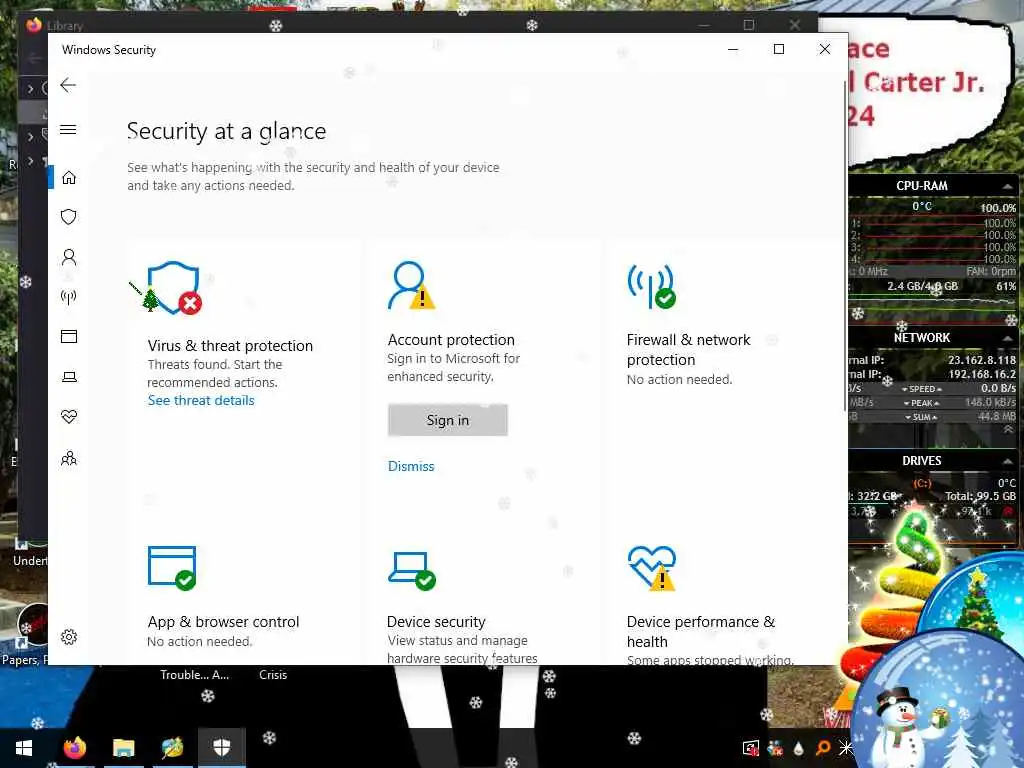The image size is (1024, 768).
Task: Click the Library window title behind
Action: (x=65, y=26)
